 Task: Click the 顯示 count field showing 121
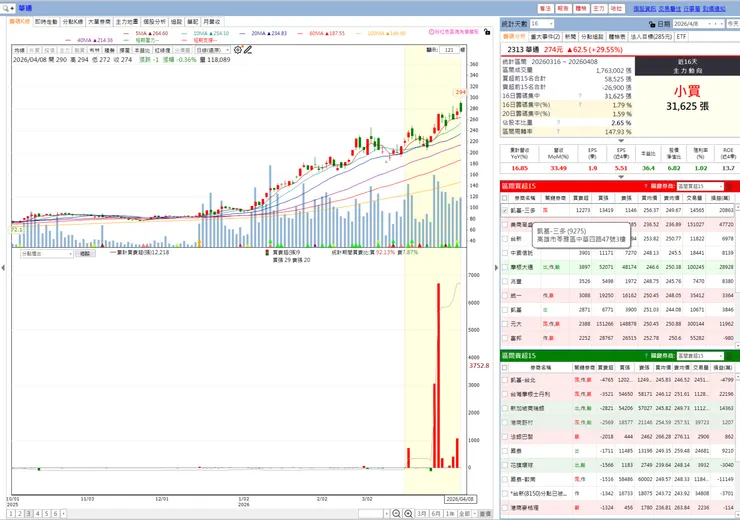click(x=448, y=50)
